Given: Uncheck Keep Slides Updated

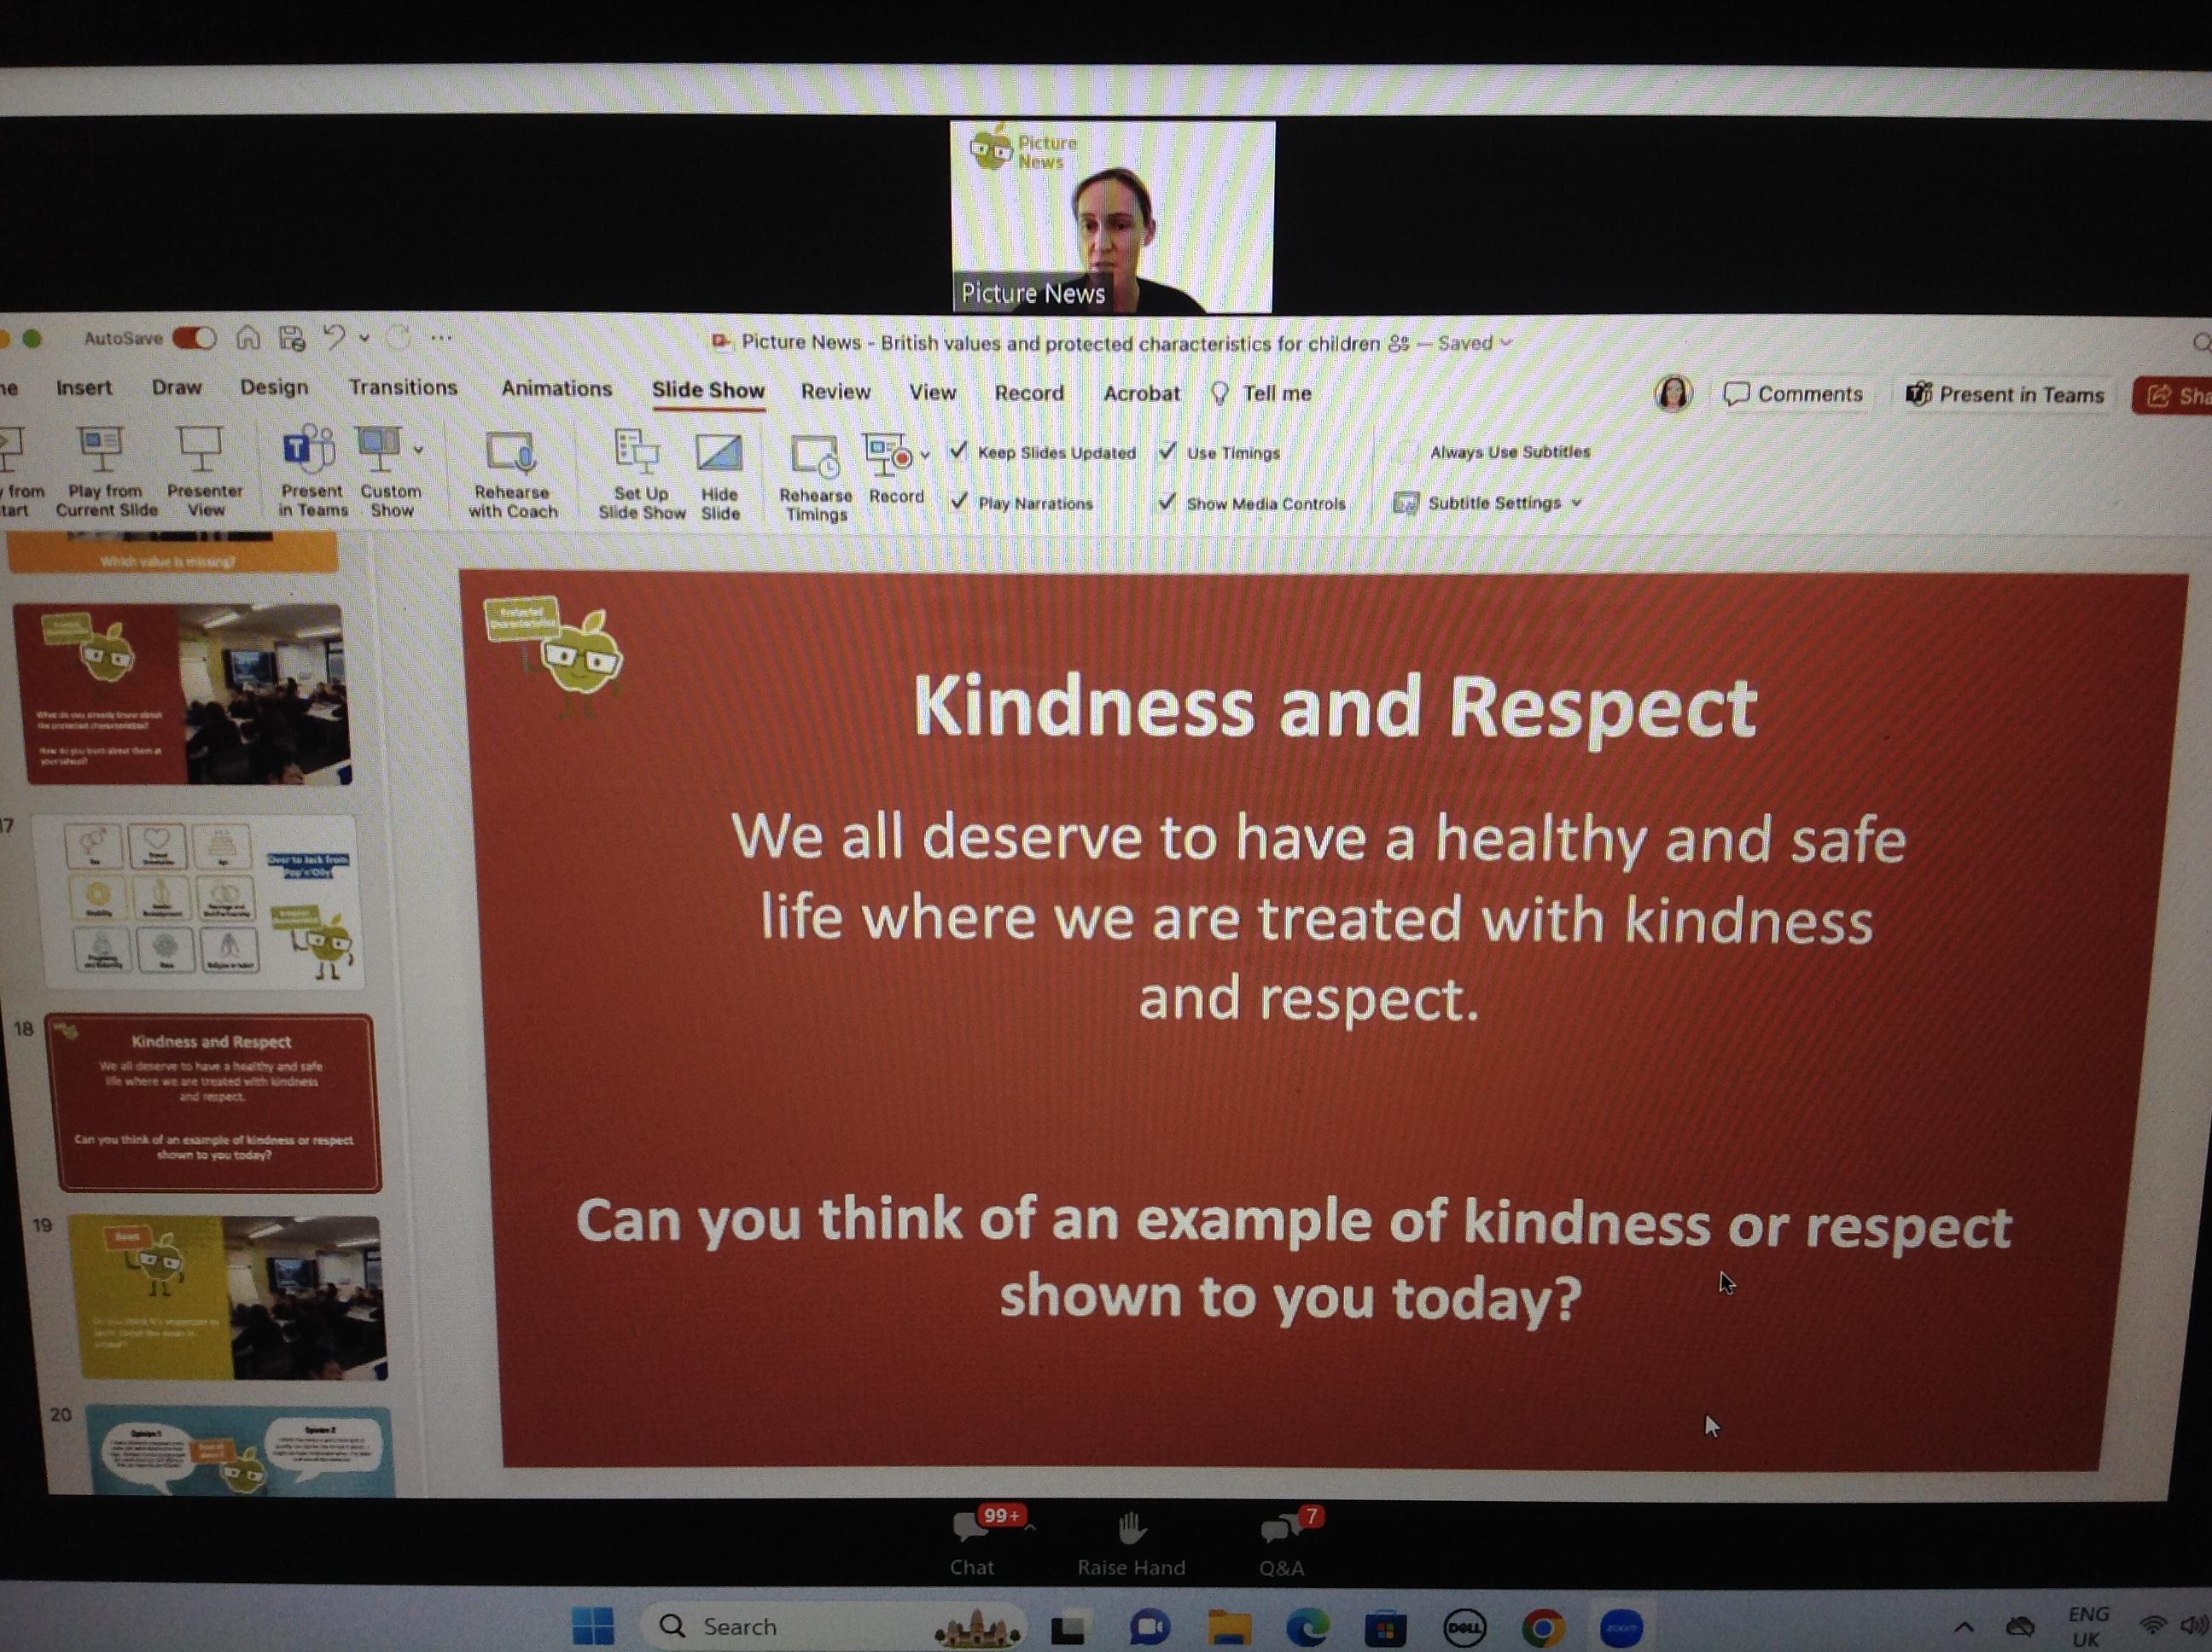Looking at the screenshot, I should [959, 452].
